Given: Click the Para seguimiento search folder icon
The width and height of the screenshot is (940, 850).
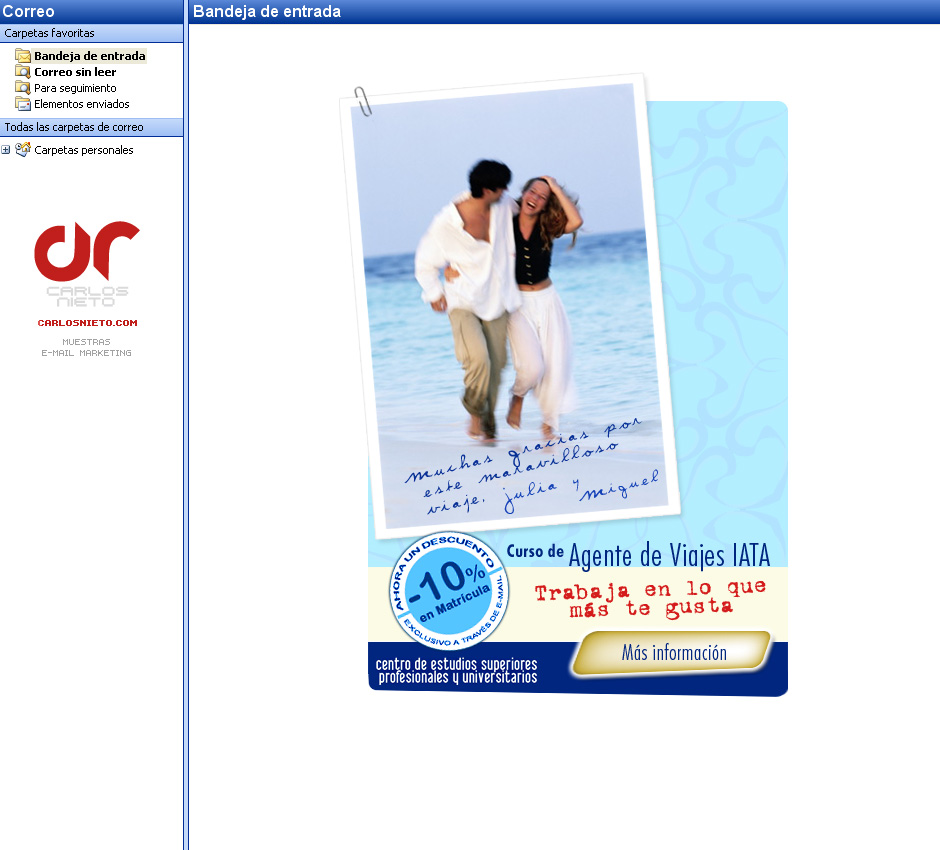Looking at the screenshot, I should (x=23, y=88).
